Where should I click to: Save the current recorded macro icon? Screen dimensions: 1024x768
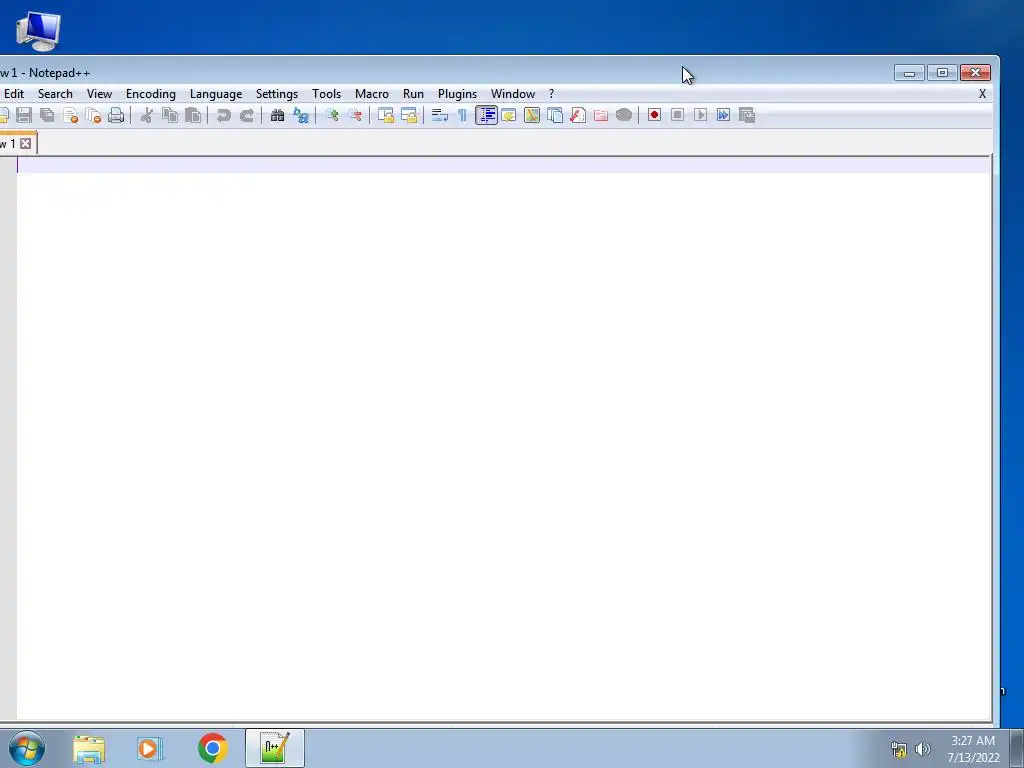(746, 116)
